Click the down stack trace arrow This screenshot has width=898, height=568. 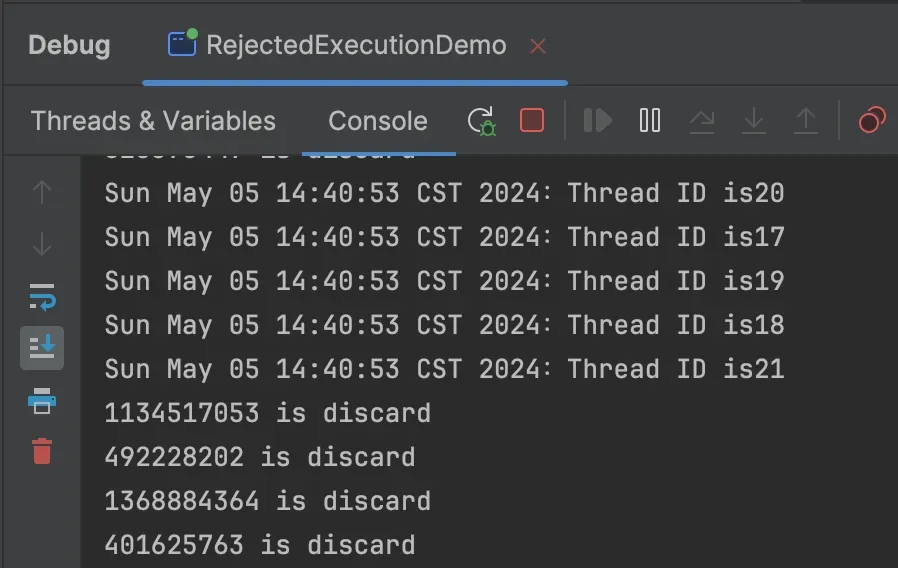42,244
